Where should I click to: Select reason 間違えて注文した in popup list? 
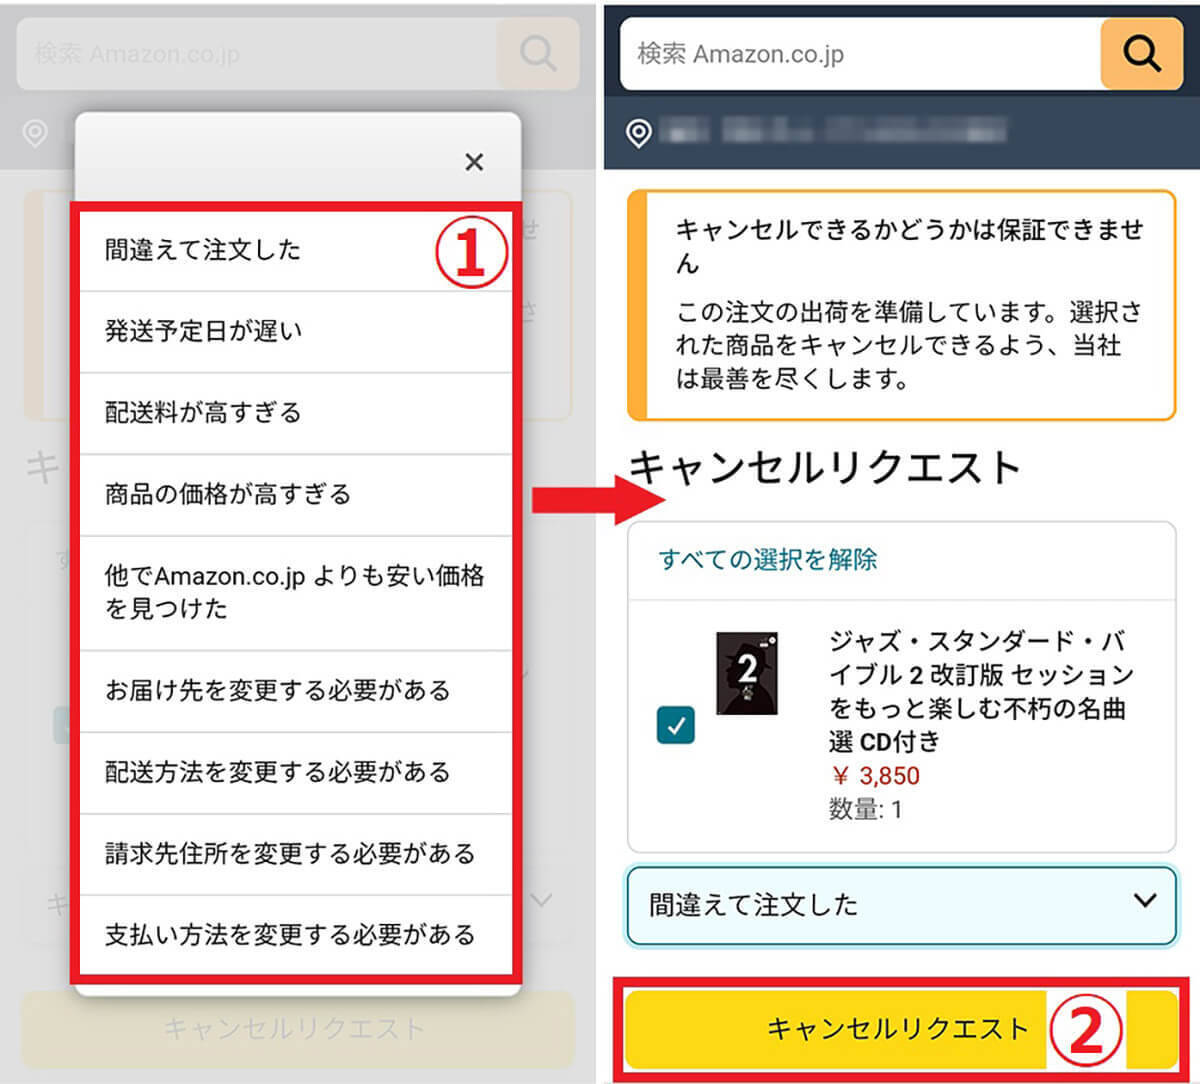click(x=295, y=250)
